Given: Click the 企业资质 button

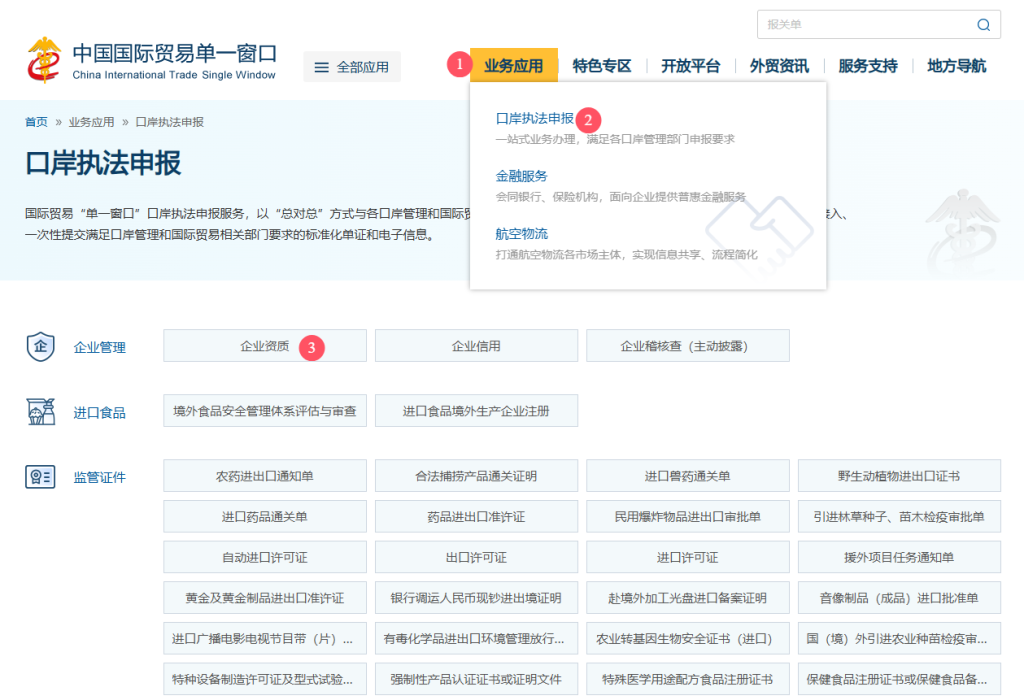Looking at the screenshot, I should tap(265, 346).
